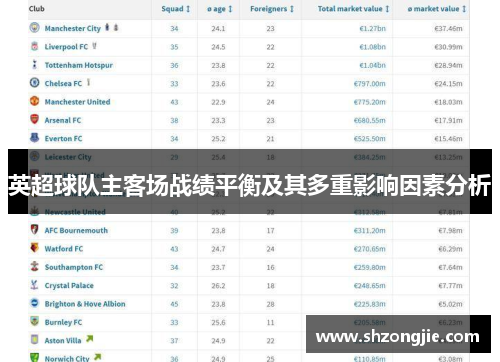Click the Chelsea FC trophy icon
This screenshot has height=362, width=500.
(x=88, y=82)
